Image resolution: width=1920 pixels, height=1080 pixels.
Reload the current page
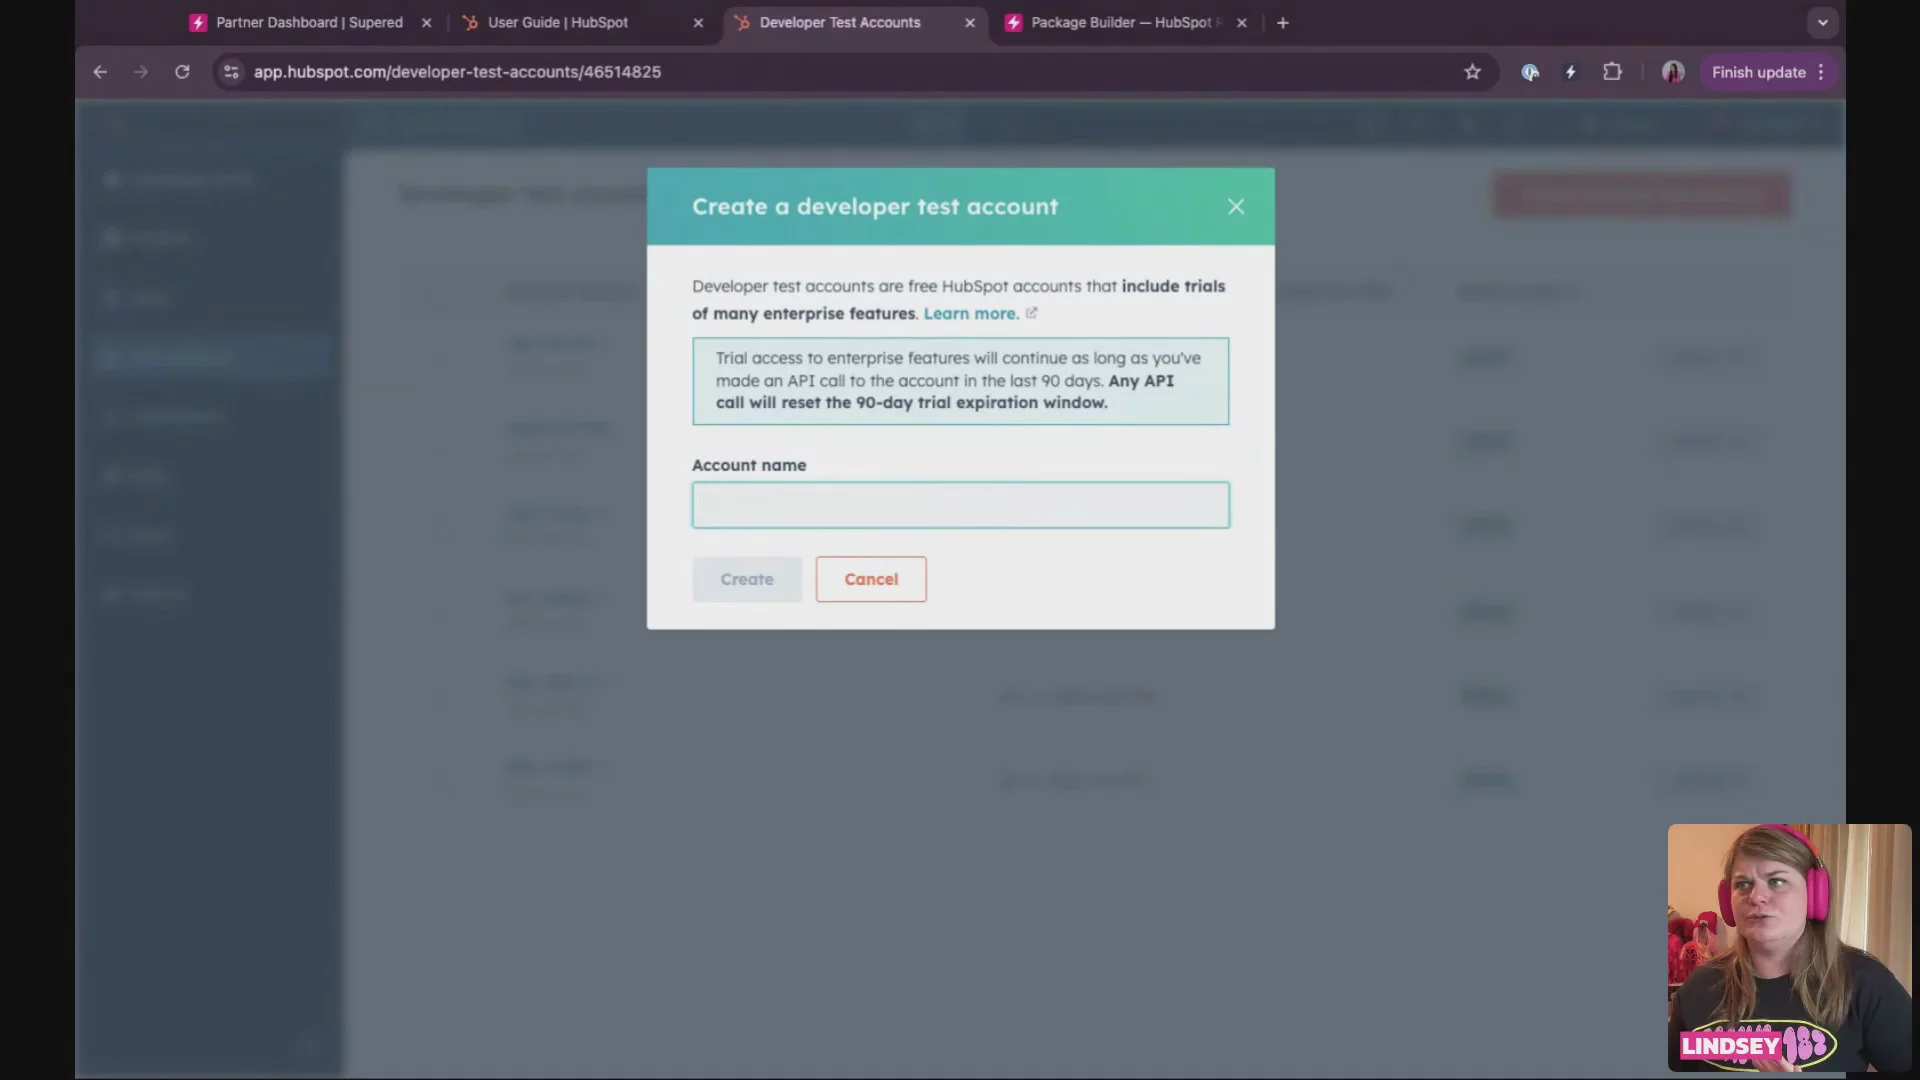tap(182, 72)
